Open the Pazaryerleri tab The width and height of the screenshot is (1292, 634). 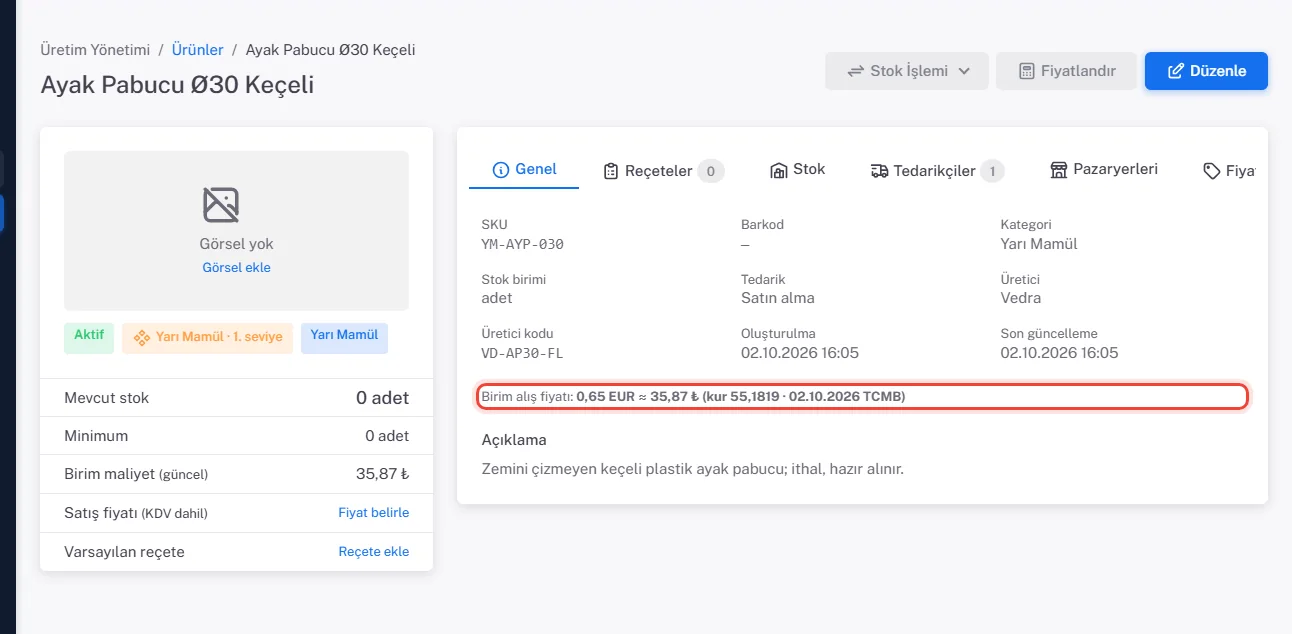1104,170
